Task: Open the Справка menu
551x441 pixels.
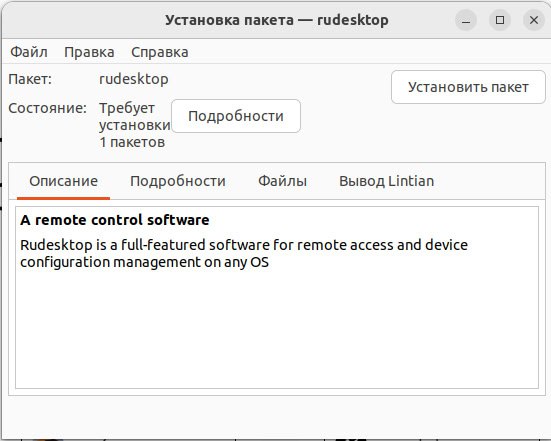Action: 160,52
